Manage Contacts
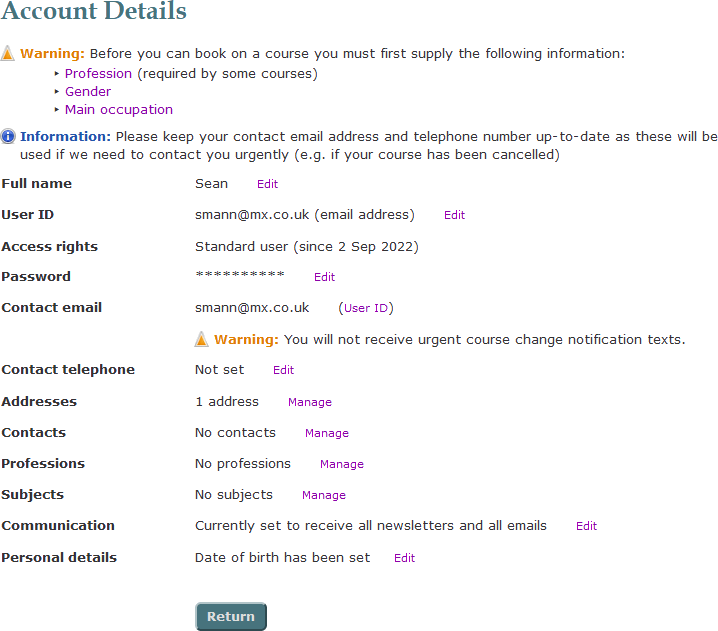 coord(327,433)
